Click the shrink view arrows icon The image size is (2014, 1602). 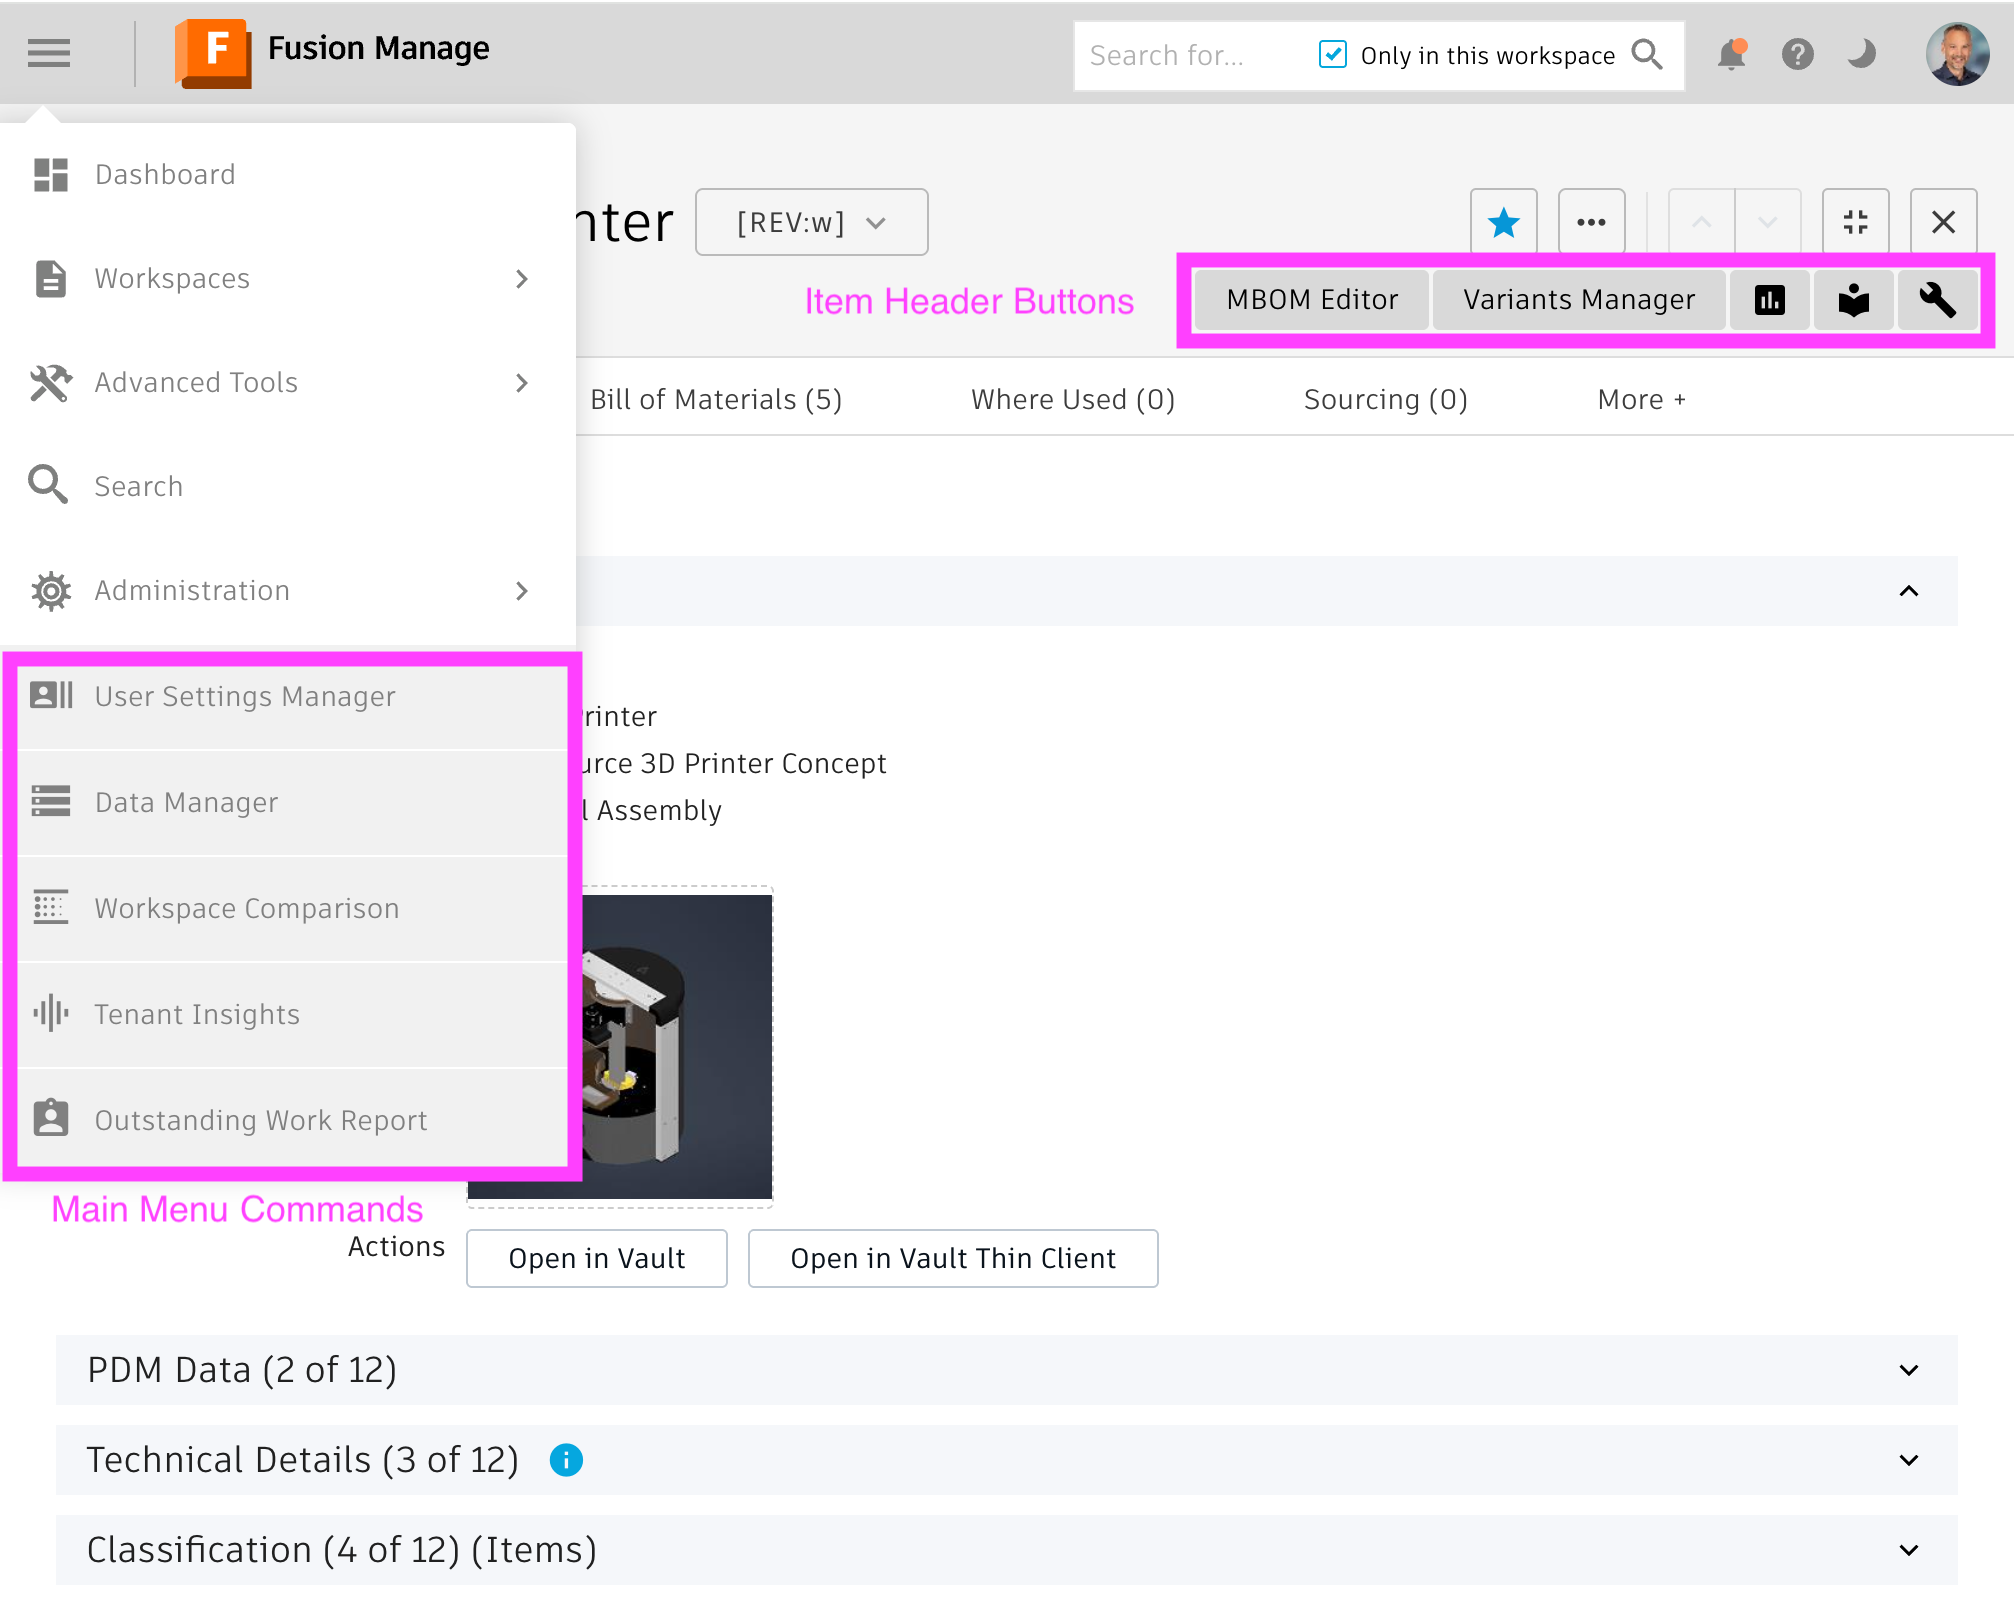[1855, 222]
